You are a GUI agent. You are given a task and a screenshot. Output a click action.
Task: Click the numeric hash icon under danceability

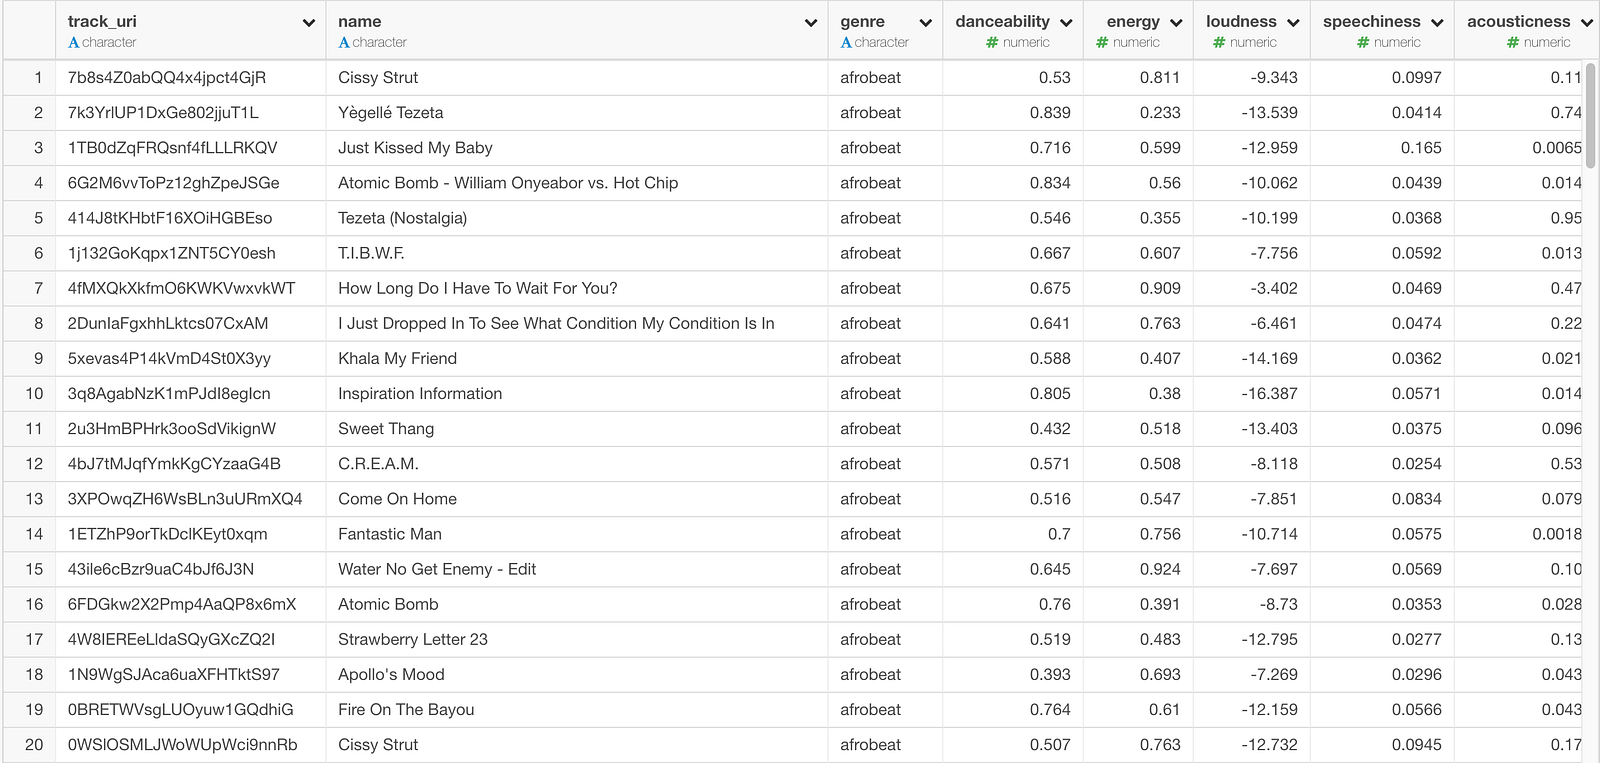pyautogui.click(x=992, y=43)
